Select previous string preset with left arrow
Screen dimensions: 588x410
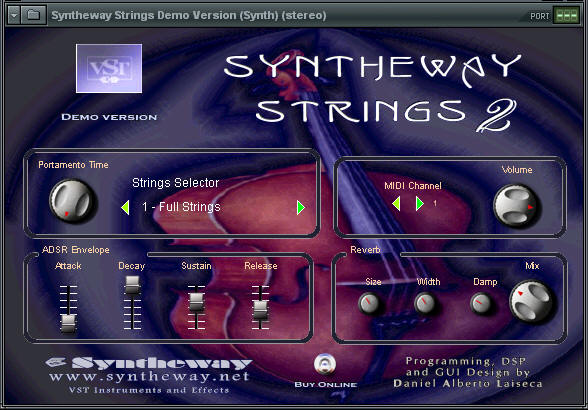click(126, 207)
